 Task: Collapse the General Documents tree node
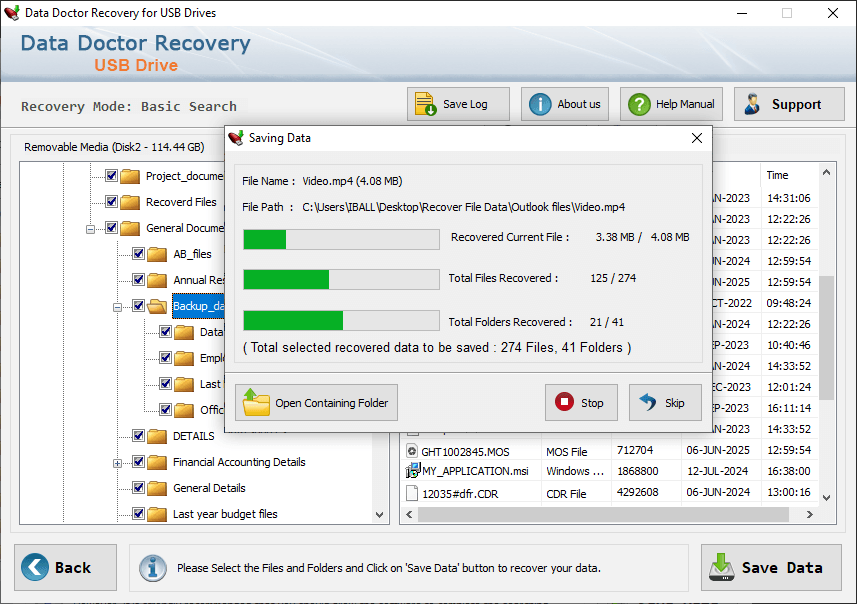(x=90, y=229)
